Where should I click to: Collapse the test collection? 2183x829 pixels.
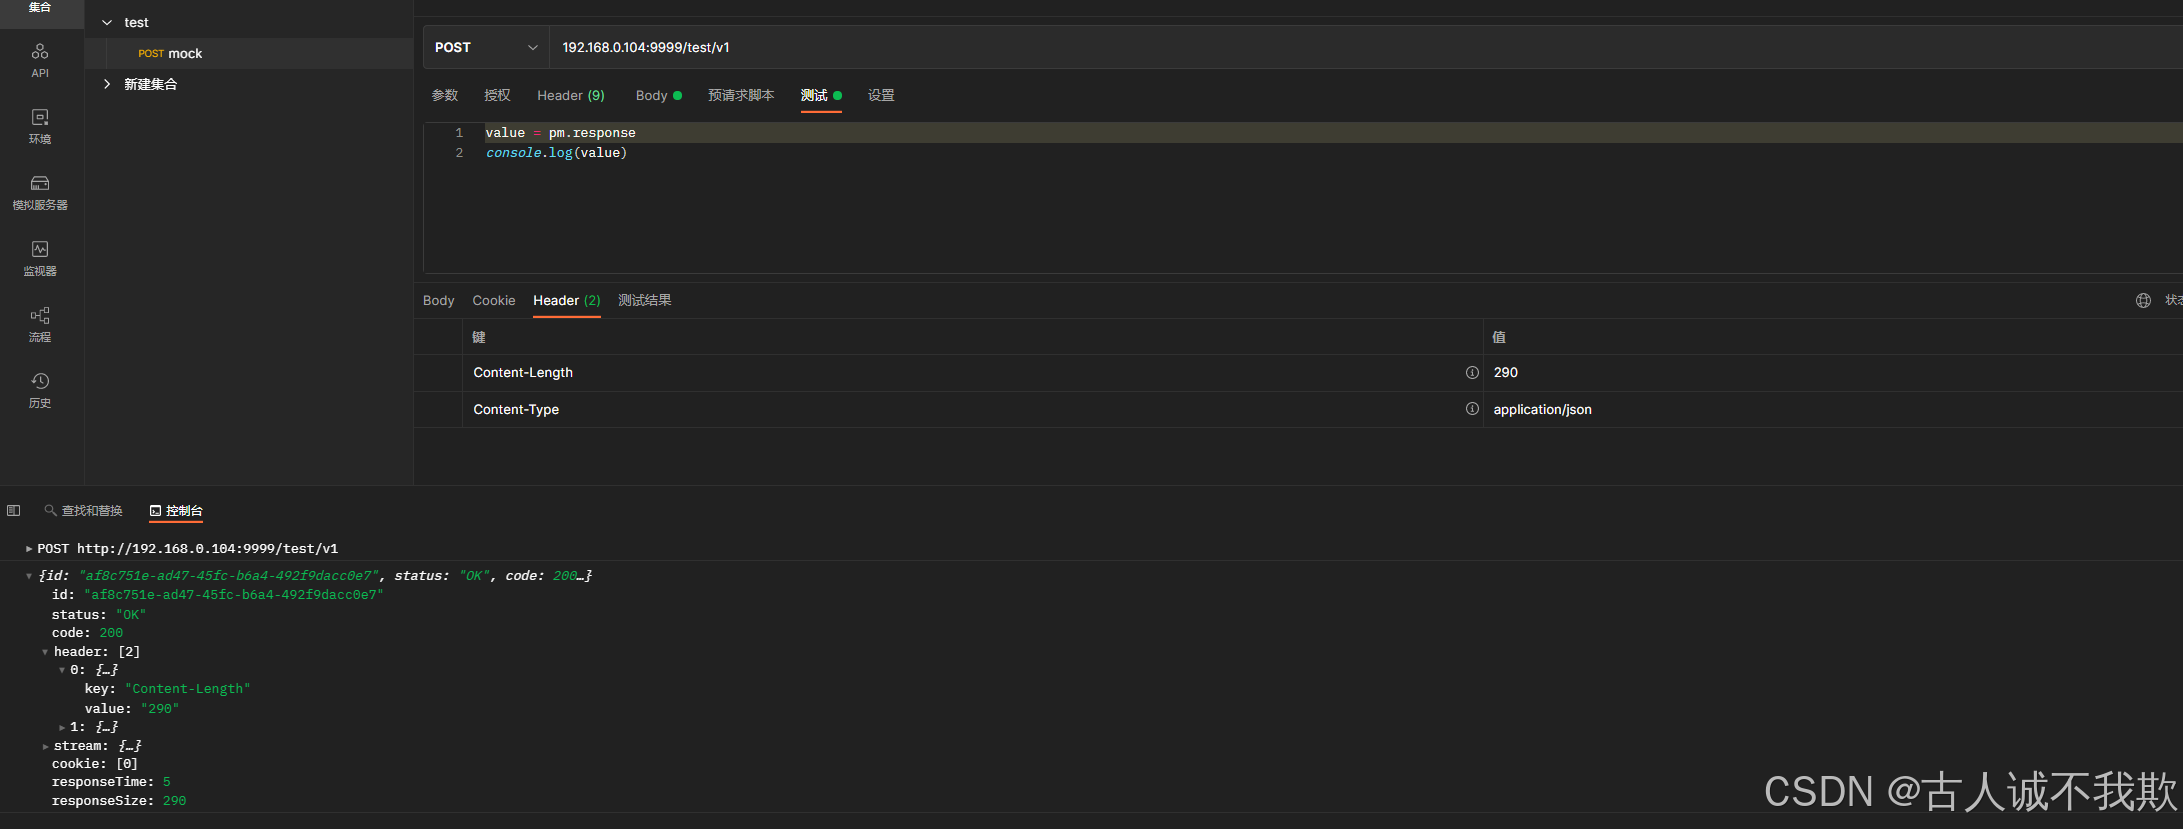[107, 22]
